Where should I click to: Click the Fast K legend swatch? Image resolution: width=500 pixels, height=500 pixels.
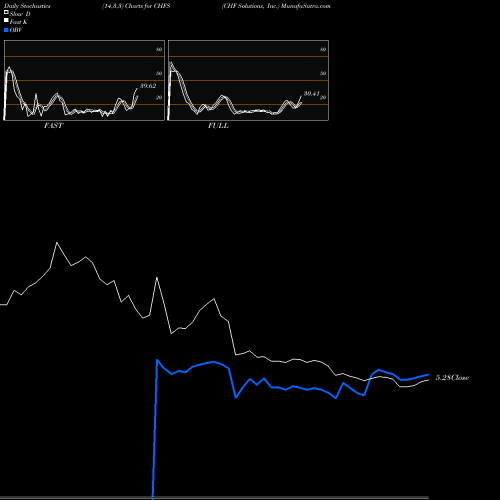(x=6, y=20)
